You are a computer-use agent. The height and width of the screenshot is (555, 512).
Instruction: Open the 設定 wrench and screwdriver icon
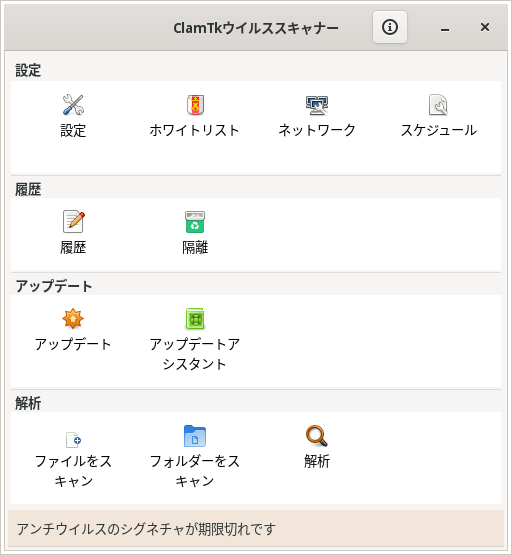pyautogui.click(x=73, y=105)
